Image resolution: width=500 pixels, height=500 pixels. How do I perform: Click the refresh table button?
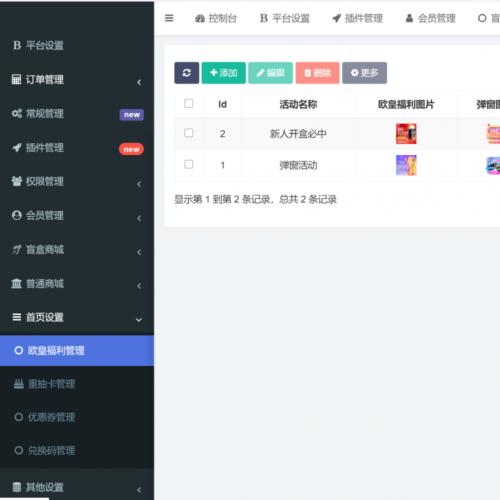[187, 73]
